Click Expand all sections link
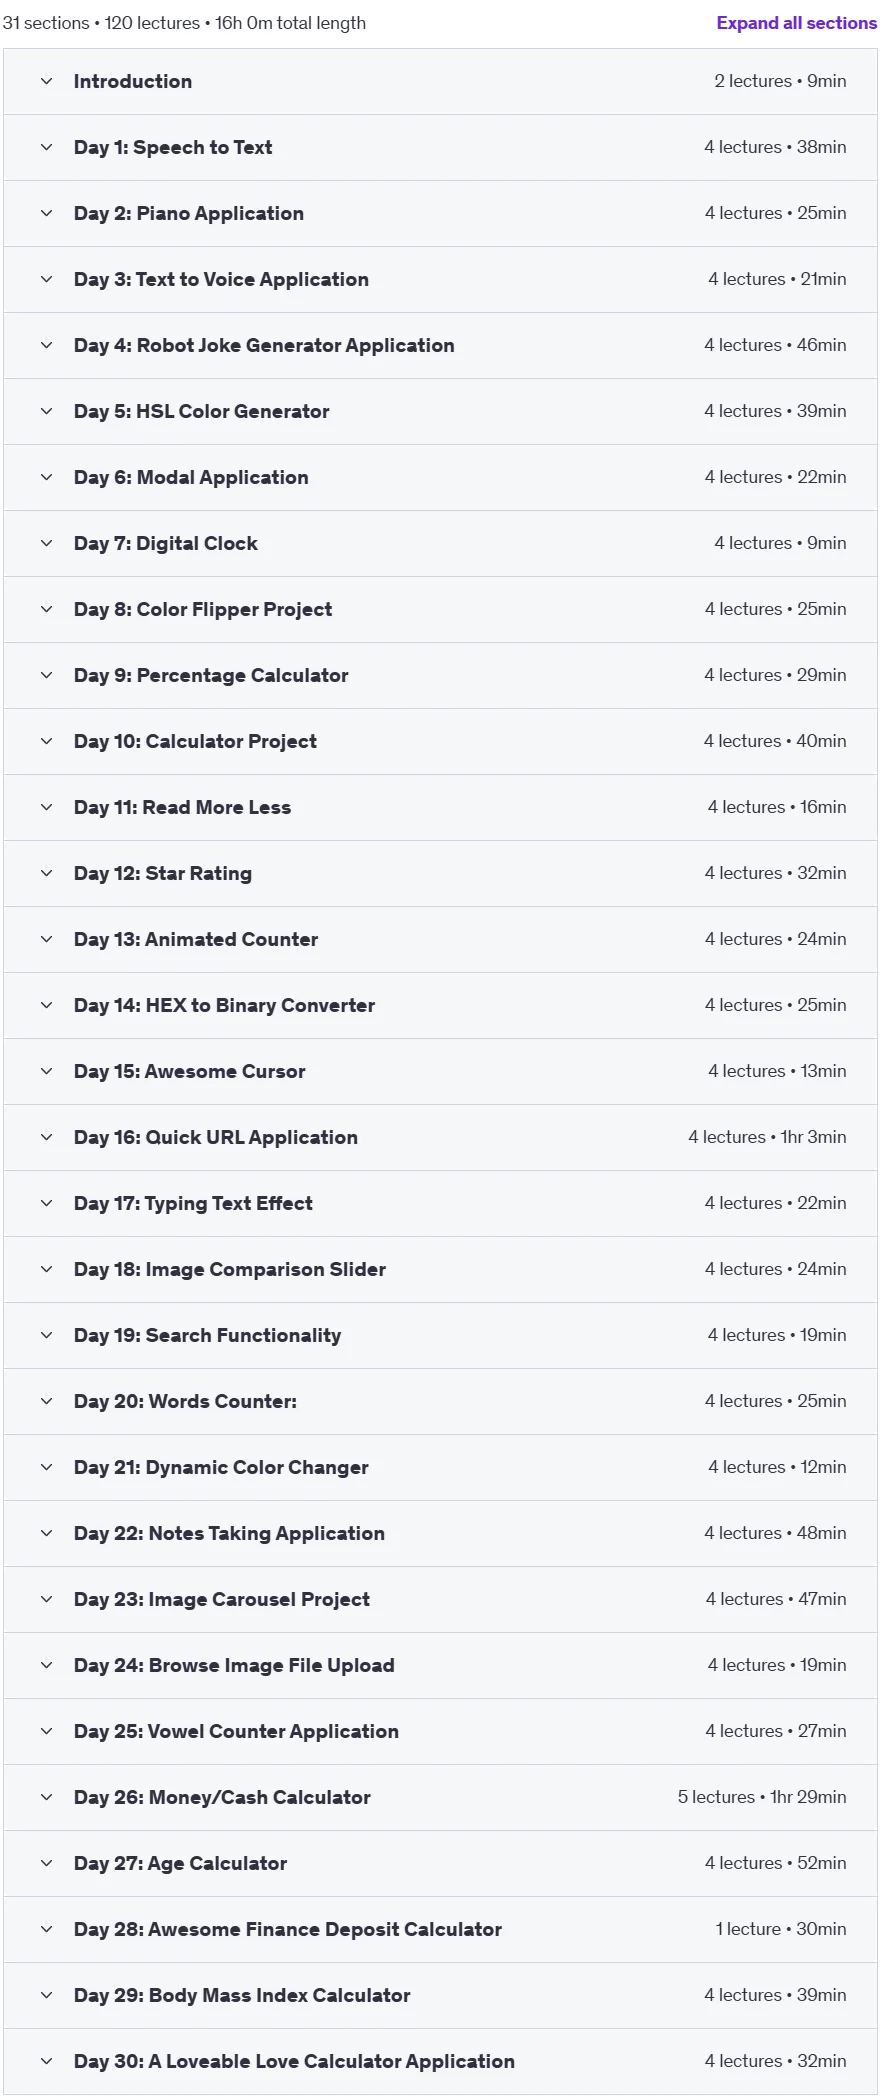 click(x=796, y=23)
